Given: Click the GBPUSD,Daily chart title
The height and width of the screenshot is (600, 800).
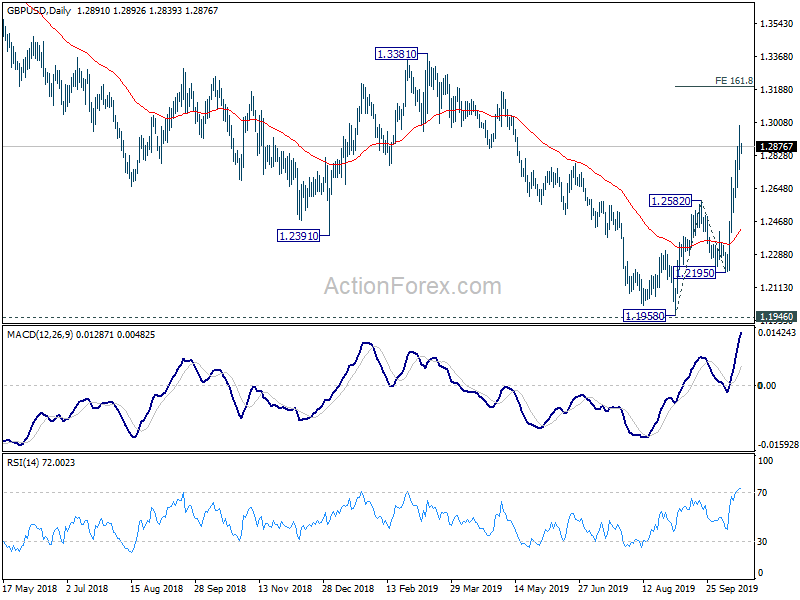Looking at the screenshot, I should 39,10.
